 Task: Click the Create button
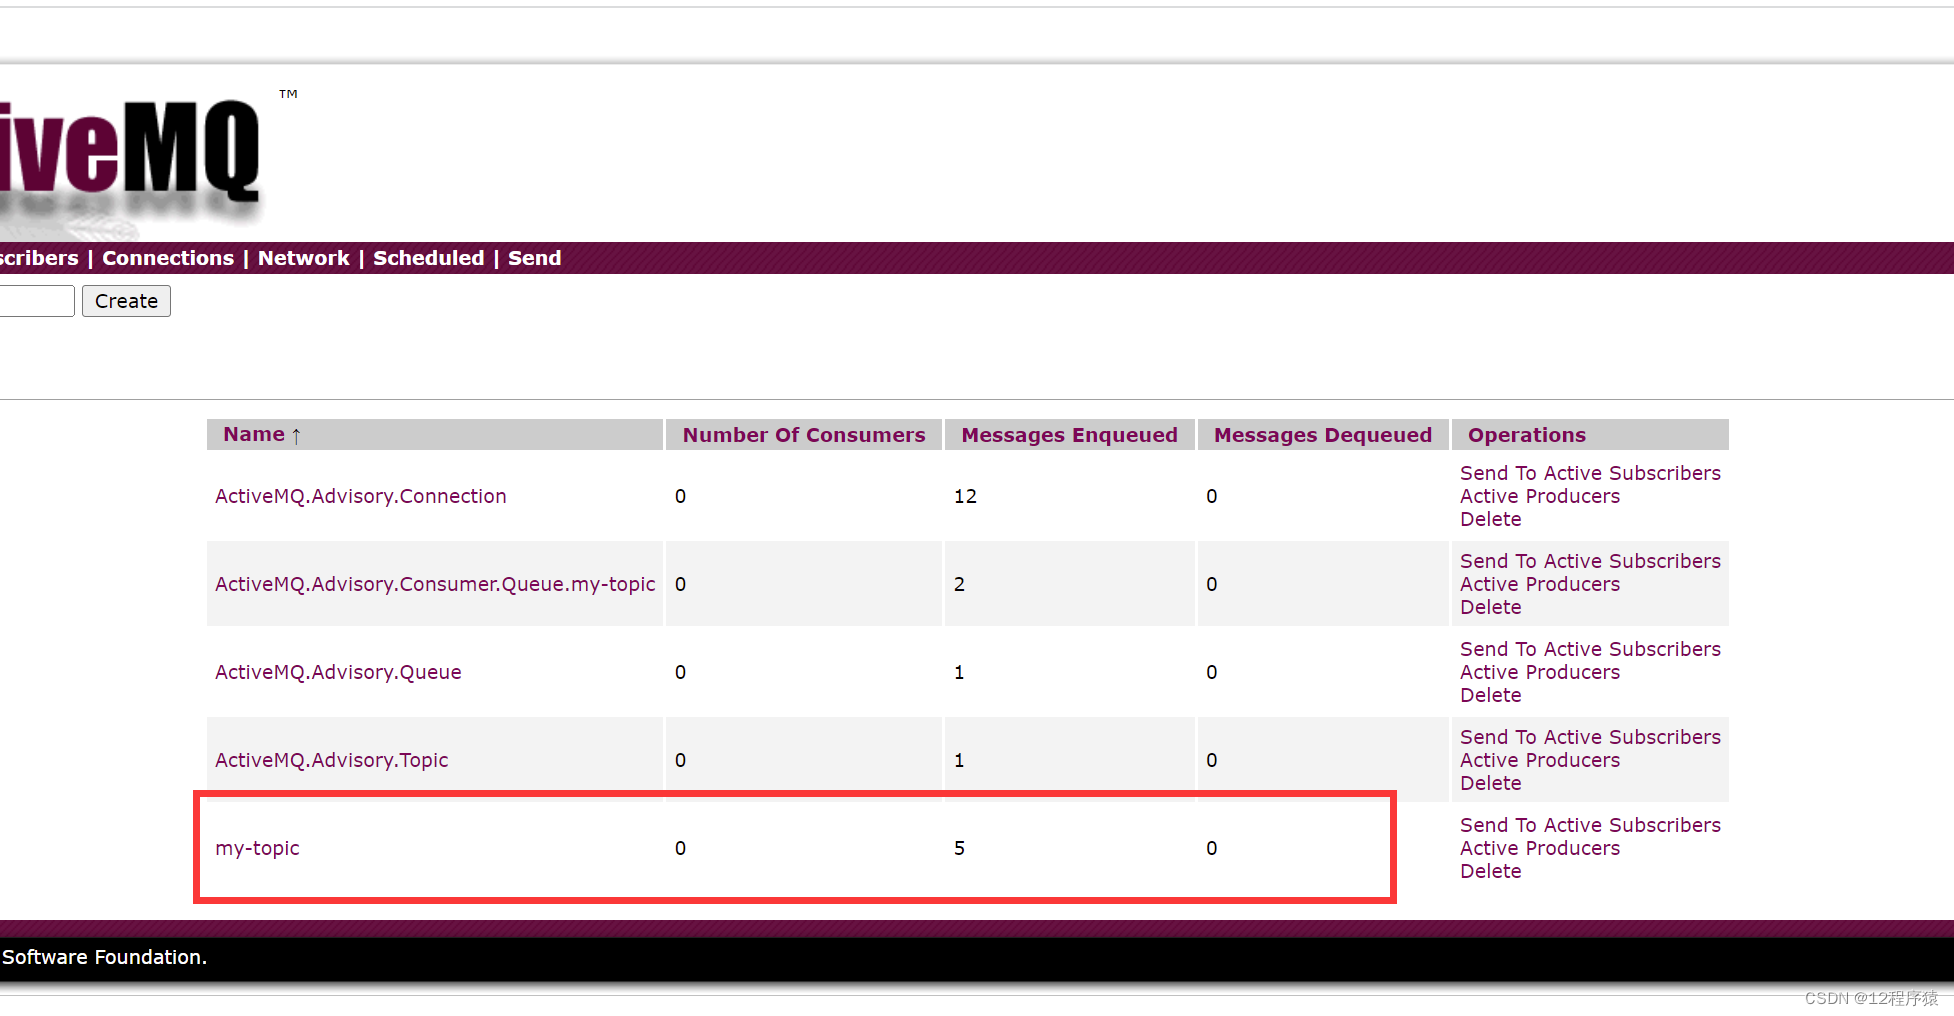126,301
